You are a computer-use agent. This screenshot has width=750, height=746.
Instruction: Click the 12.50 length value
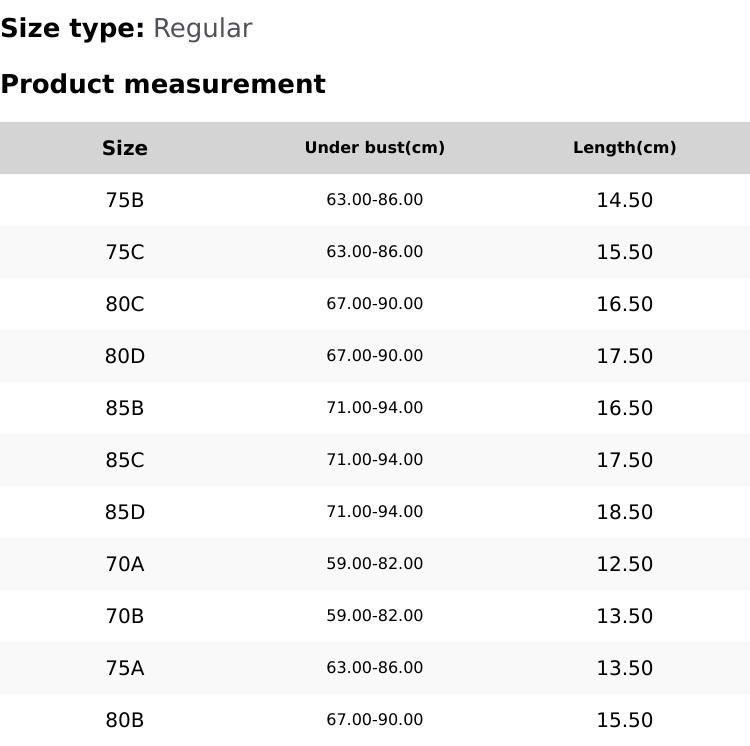click(x=624, y=564)
